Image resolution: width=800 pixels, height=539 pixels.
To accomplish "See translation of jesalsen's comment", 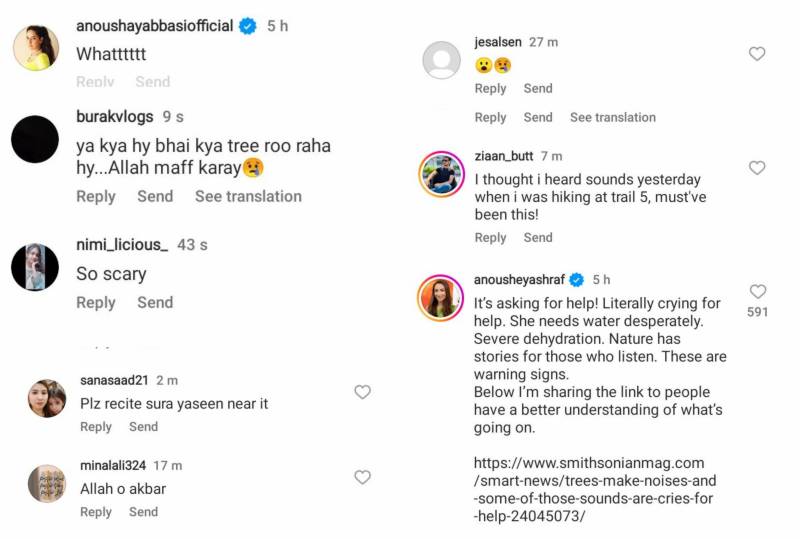I will point(612,117).
